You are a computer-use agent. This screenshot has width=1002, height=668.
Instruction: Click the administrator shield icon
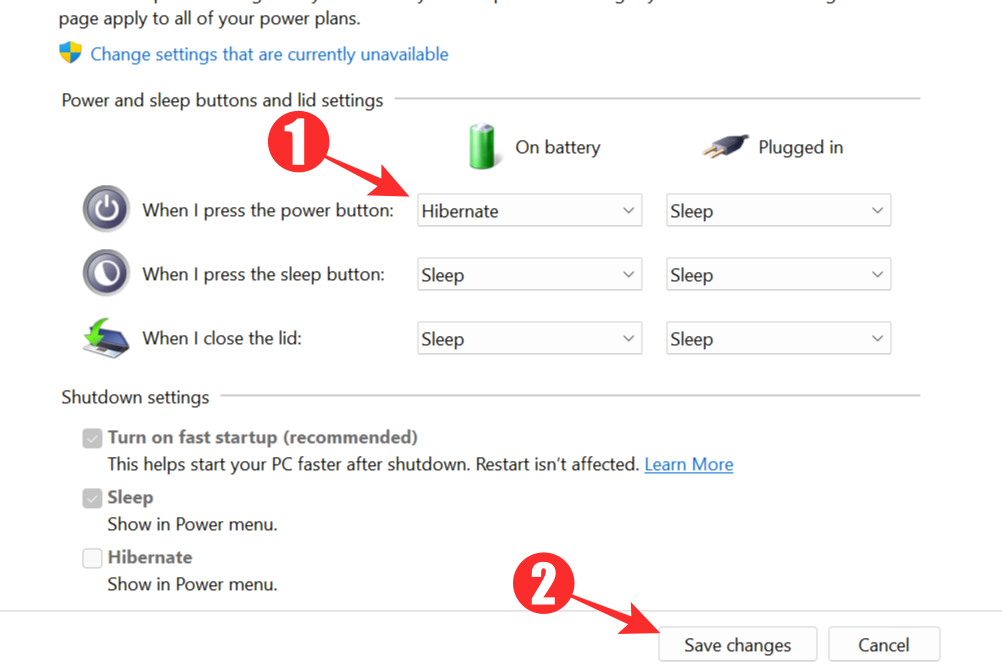70,53
